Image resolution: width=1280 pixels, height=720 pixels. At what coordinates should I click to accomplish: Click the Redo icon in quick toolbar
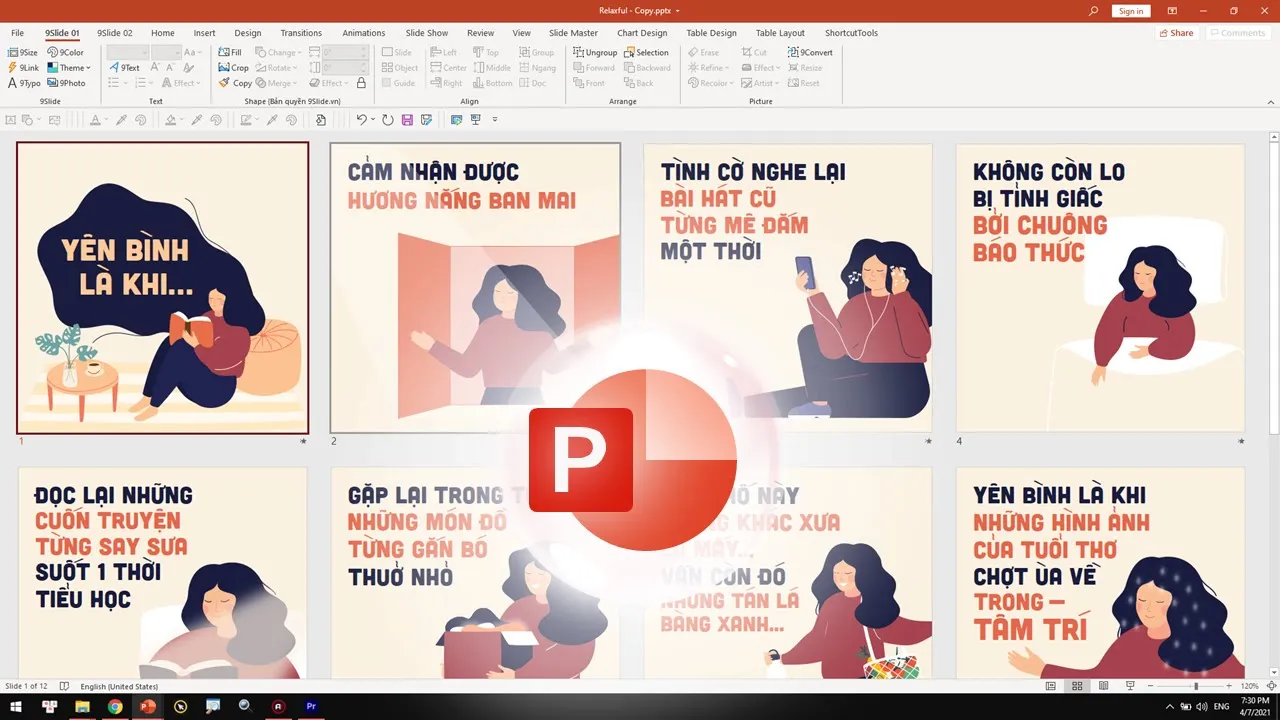[388, 120]
